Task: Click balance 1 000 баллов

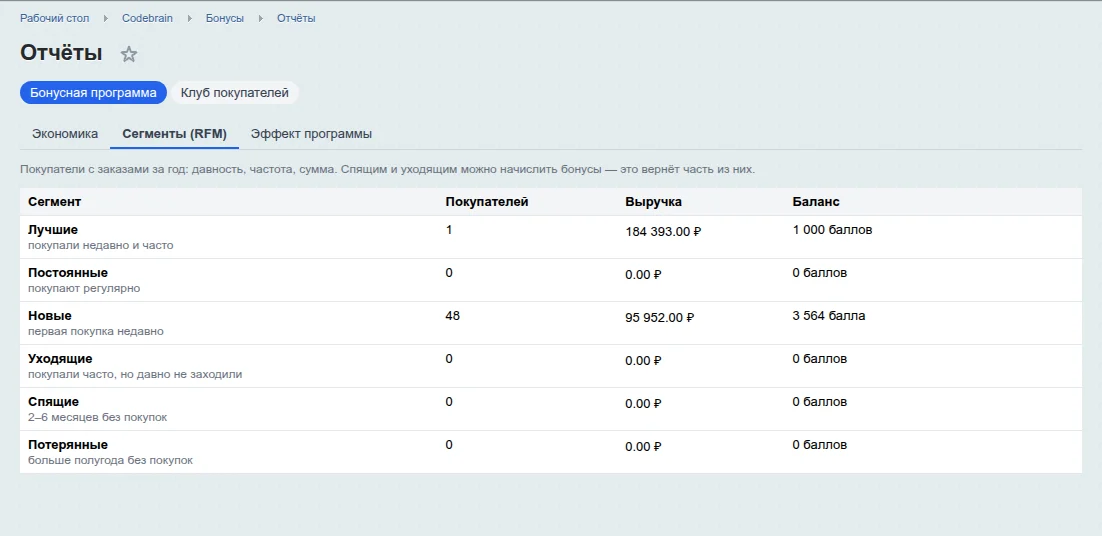Action: coord(832,230)
